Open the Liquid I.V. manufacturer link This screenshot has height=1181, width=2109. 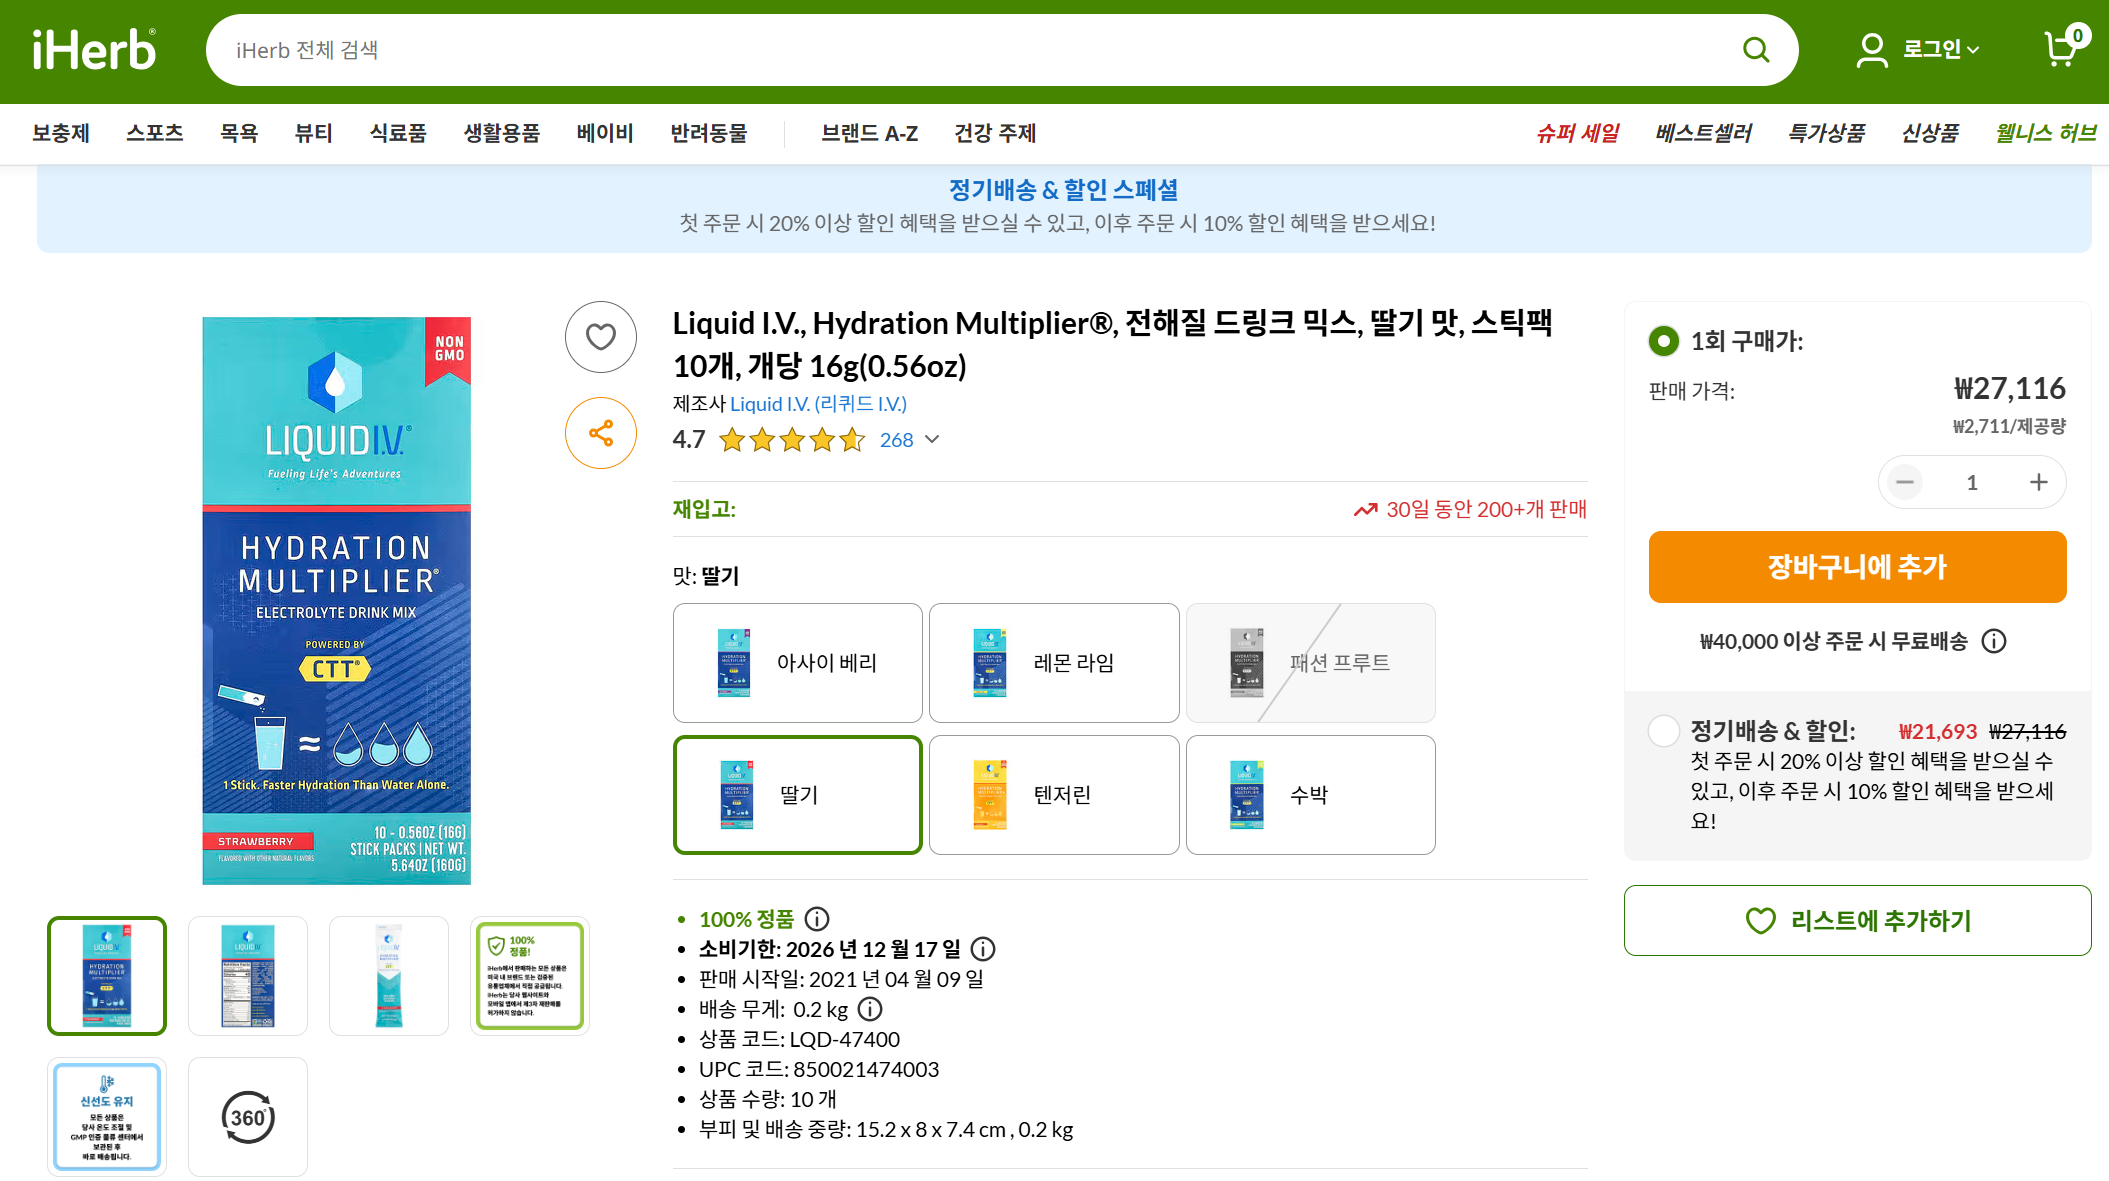pos(818,404)
